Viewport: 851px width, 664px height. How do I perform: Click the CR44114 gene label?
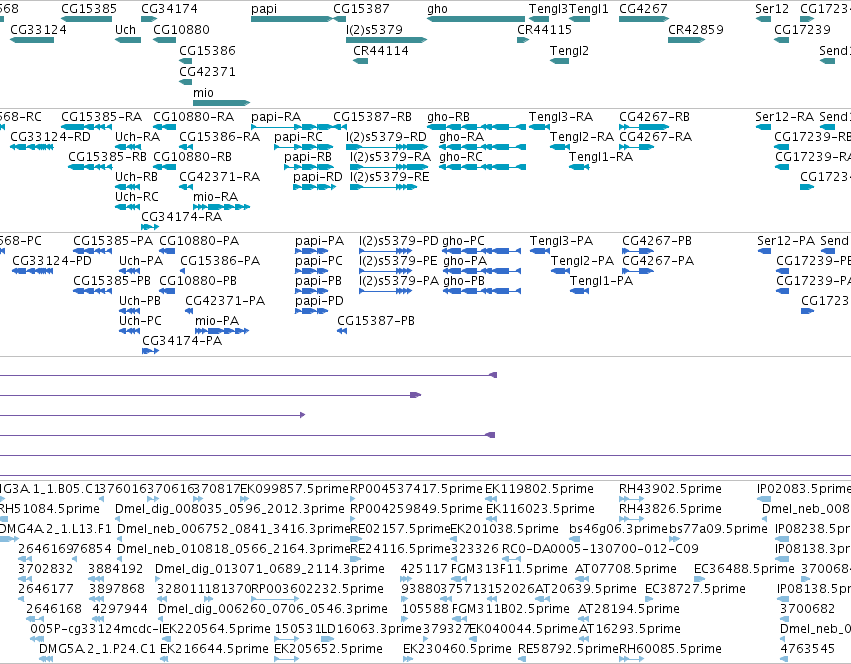[381, 50]
